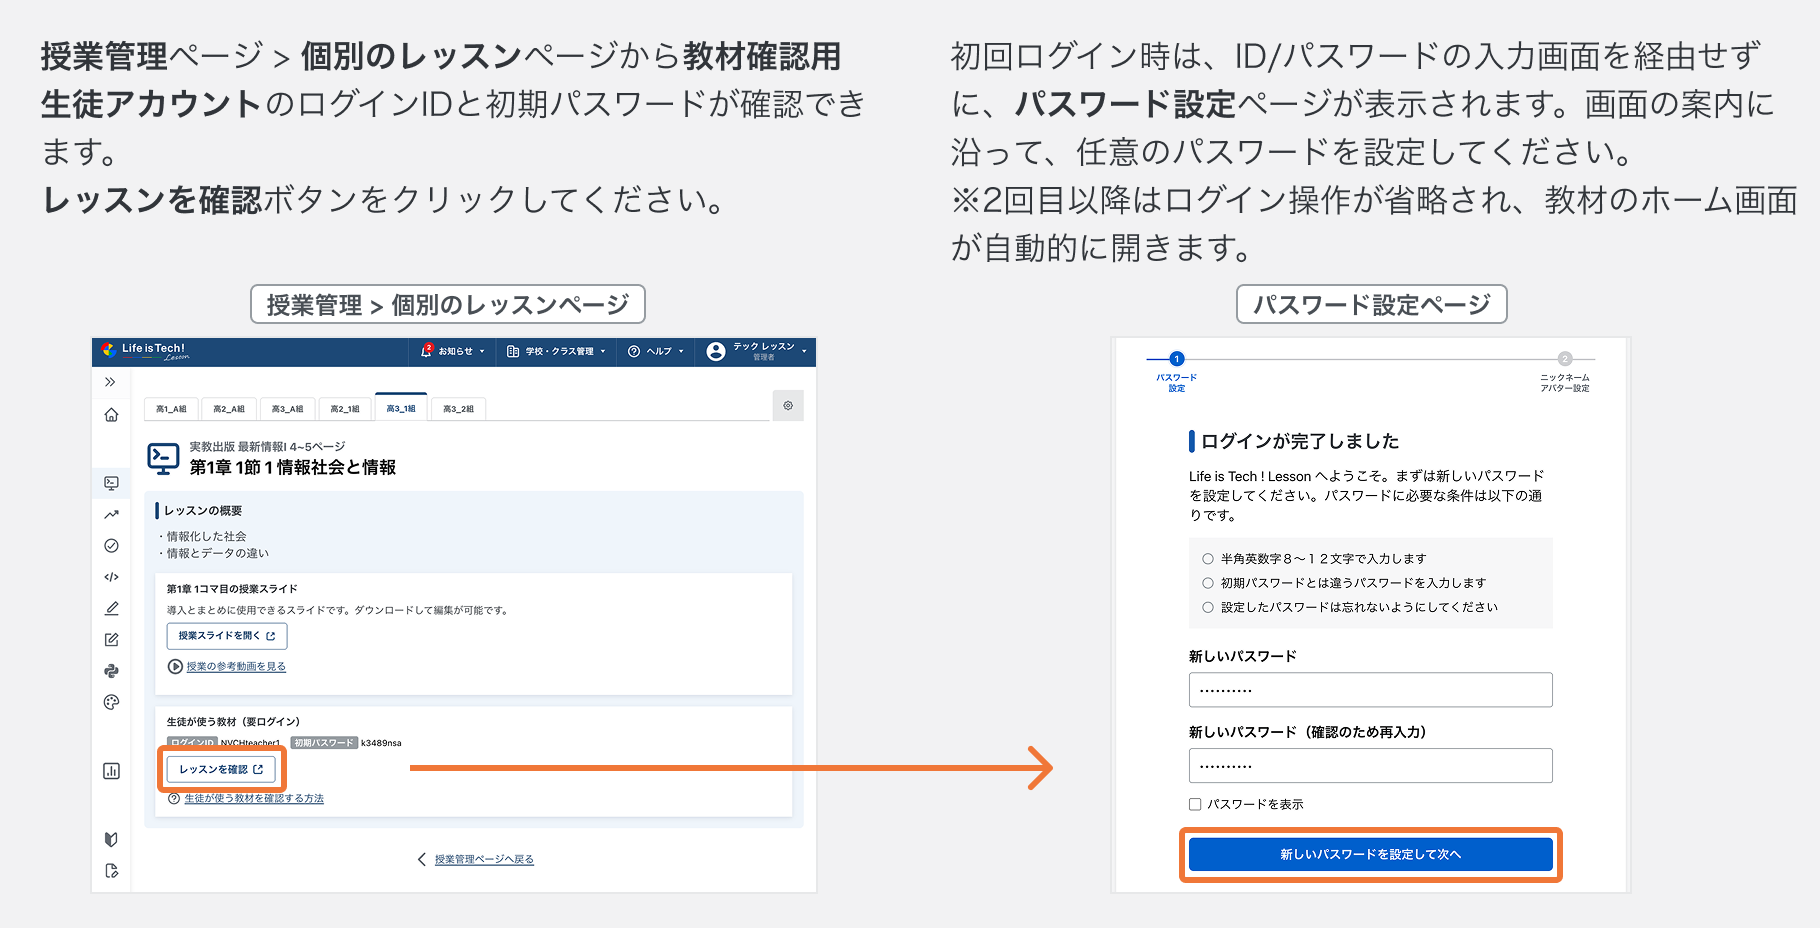
Task: Check the パスワードを表示 checkbox
Action: pos(1195,804)
